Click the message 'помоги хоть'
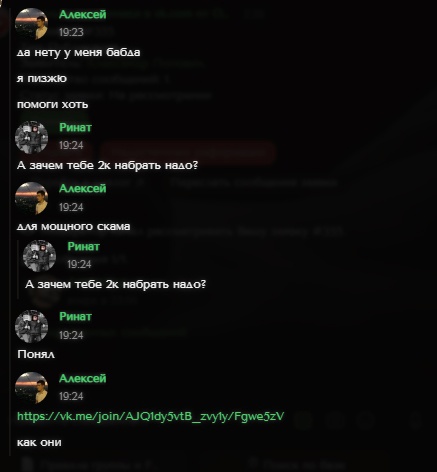The width and height of the screenshot is (437, 472). point(52,105)
